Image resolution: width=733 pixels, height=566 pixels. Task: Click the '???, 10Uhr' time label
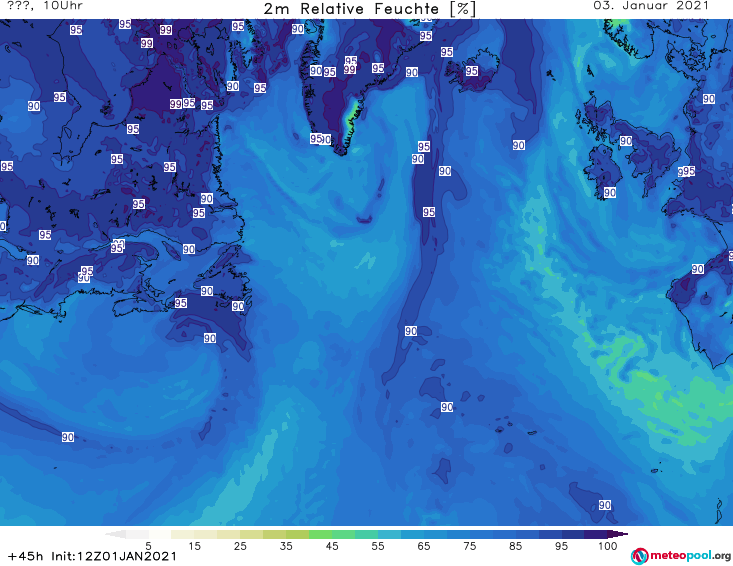pyautogui.click(x=45, y=6)
